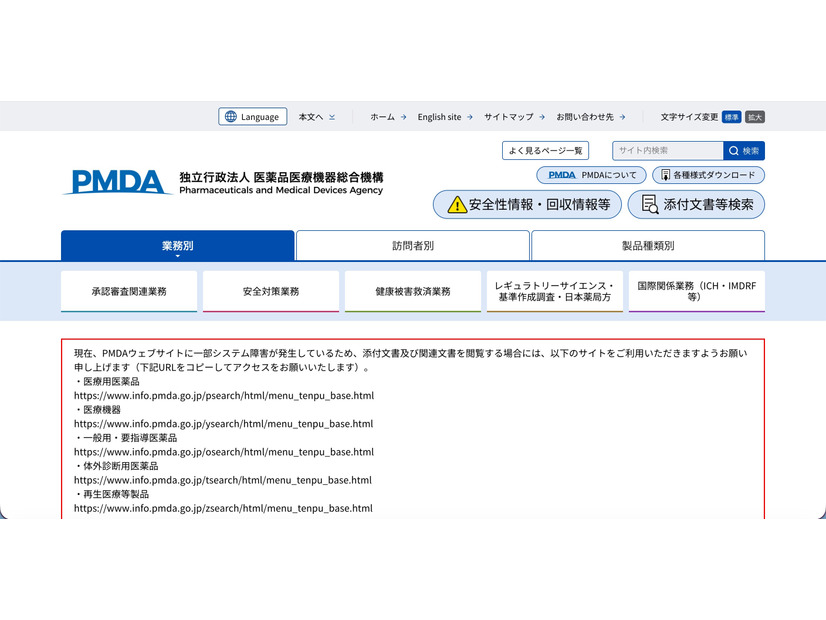This screenshot has height=620, width=826.
Task: Open 各種様式ダウンロード button
Action: [x=708, y=175]
